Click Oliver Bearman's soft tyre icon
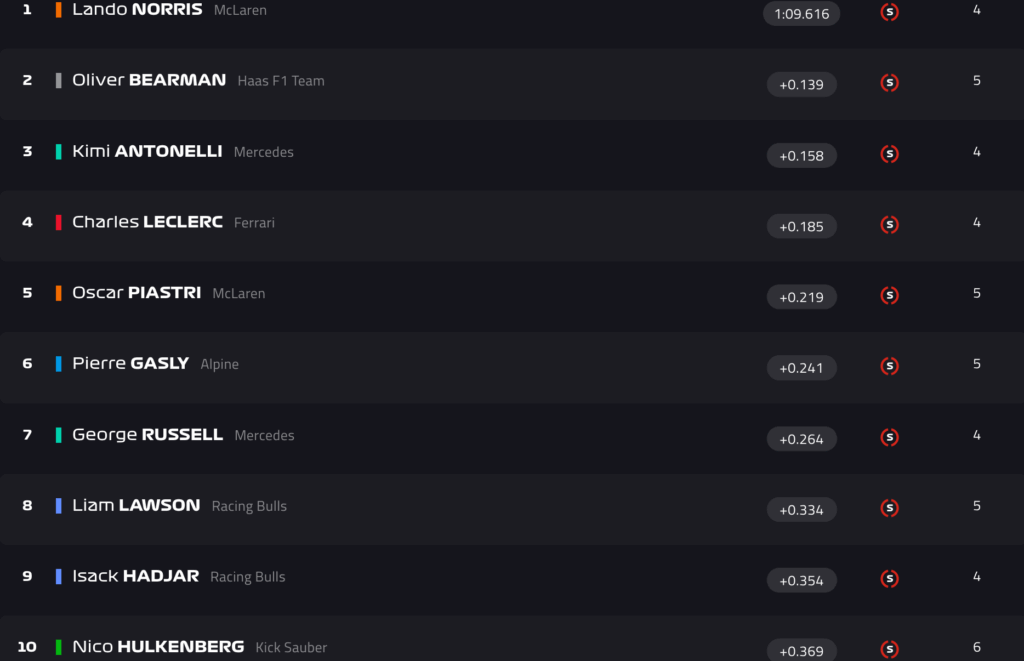 coord(889,83)
